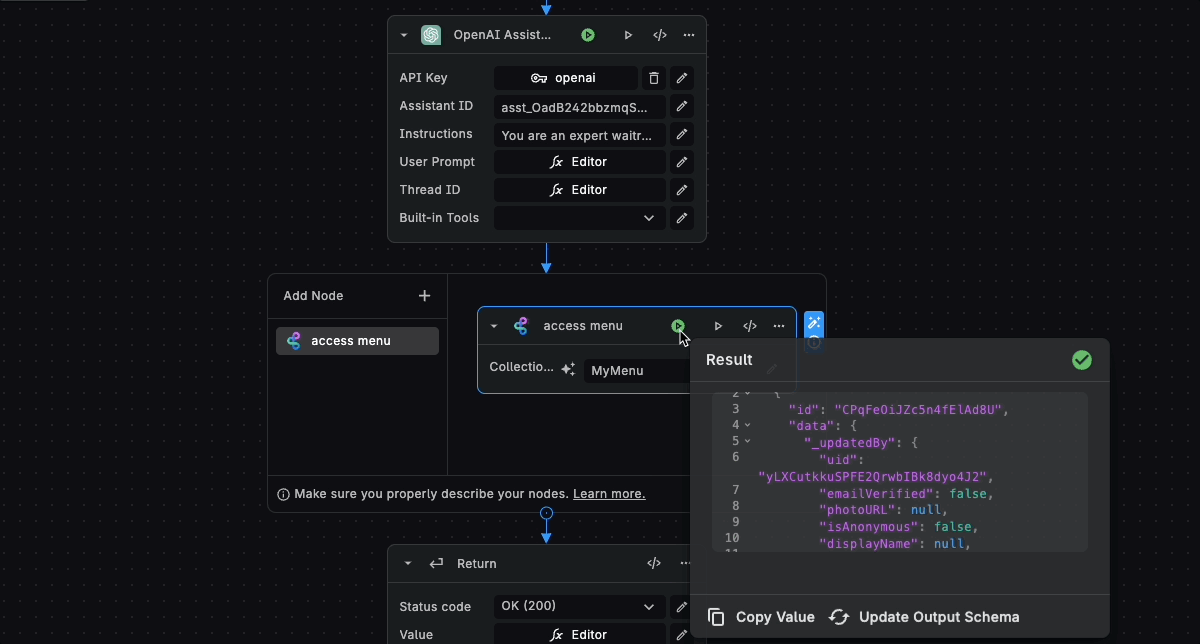Open code view of OpenAI Assistant node
The height and width of the screenshot is (644, 1200).
tap(660, 35)
